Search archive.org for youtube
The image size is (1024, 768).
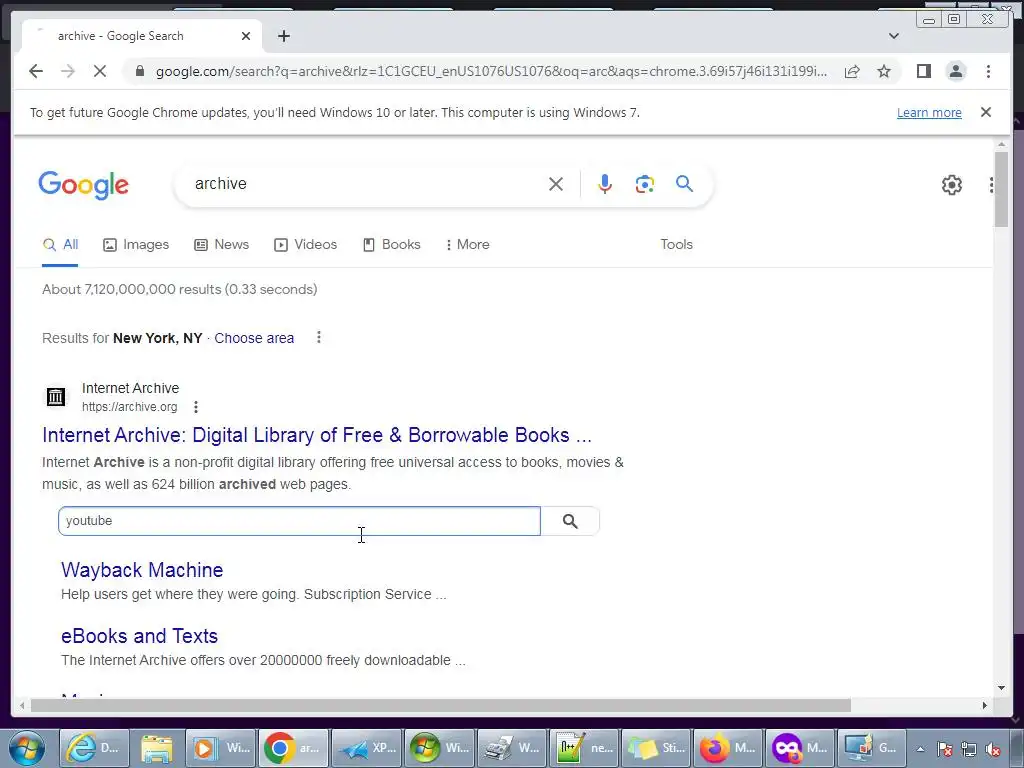(x=570, y=521)
